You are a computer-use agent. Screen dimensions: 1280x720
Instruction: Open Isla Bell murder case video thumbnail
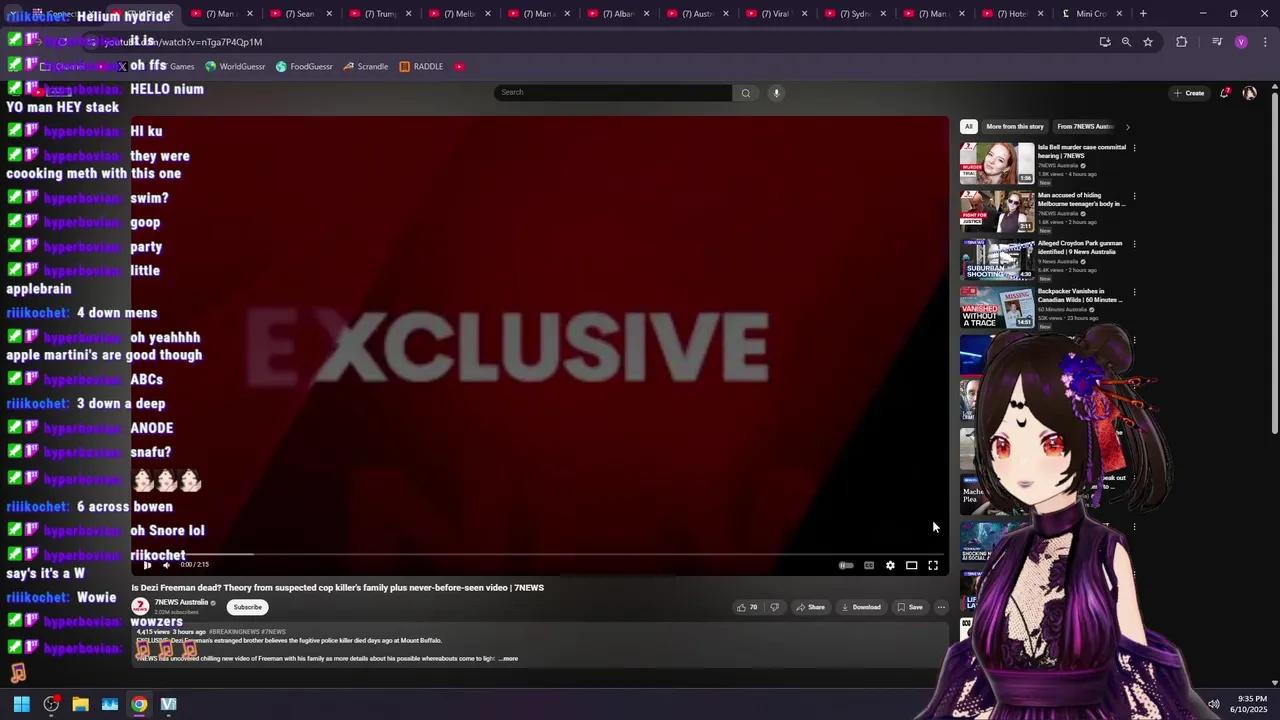(997, 163)
